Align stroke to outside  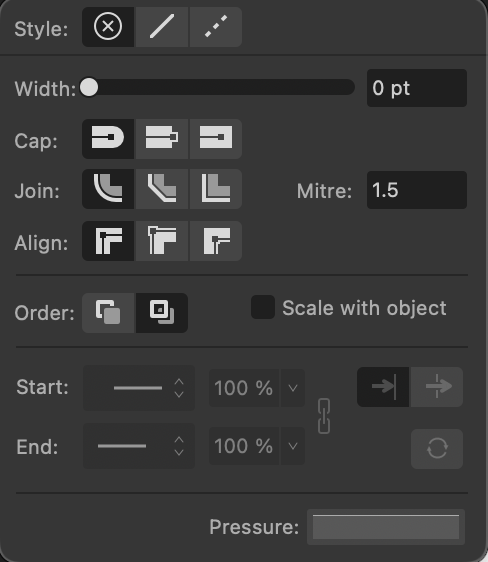coord(216,241)
